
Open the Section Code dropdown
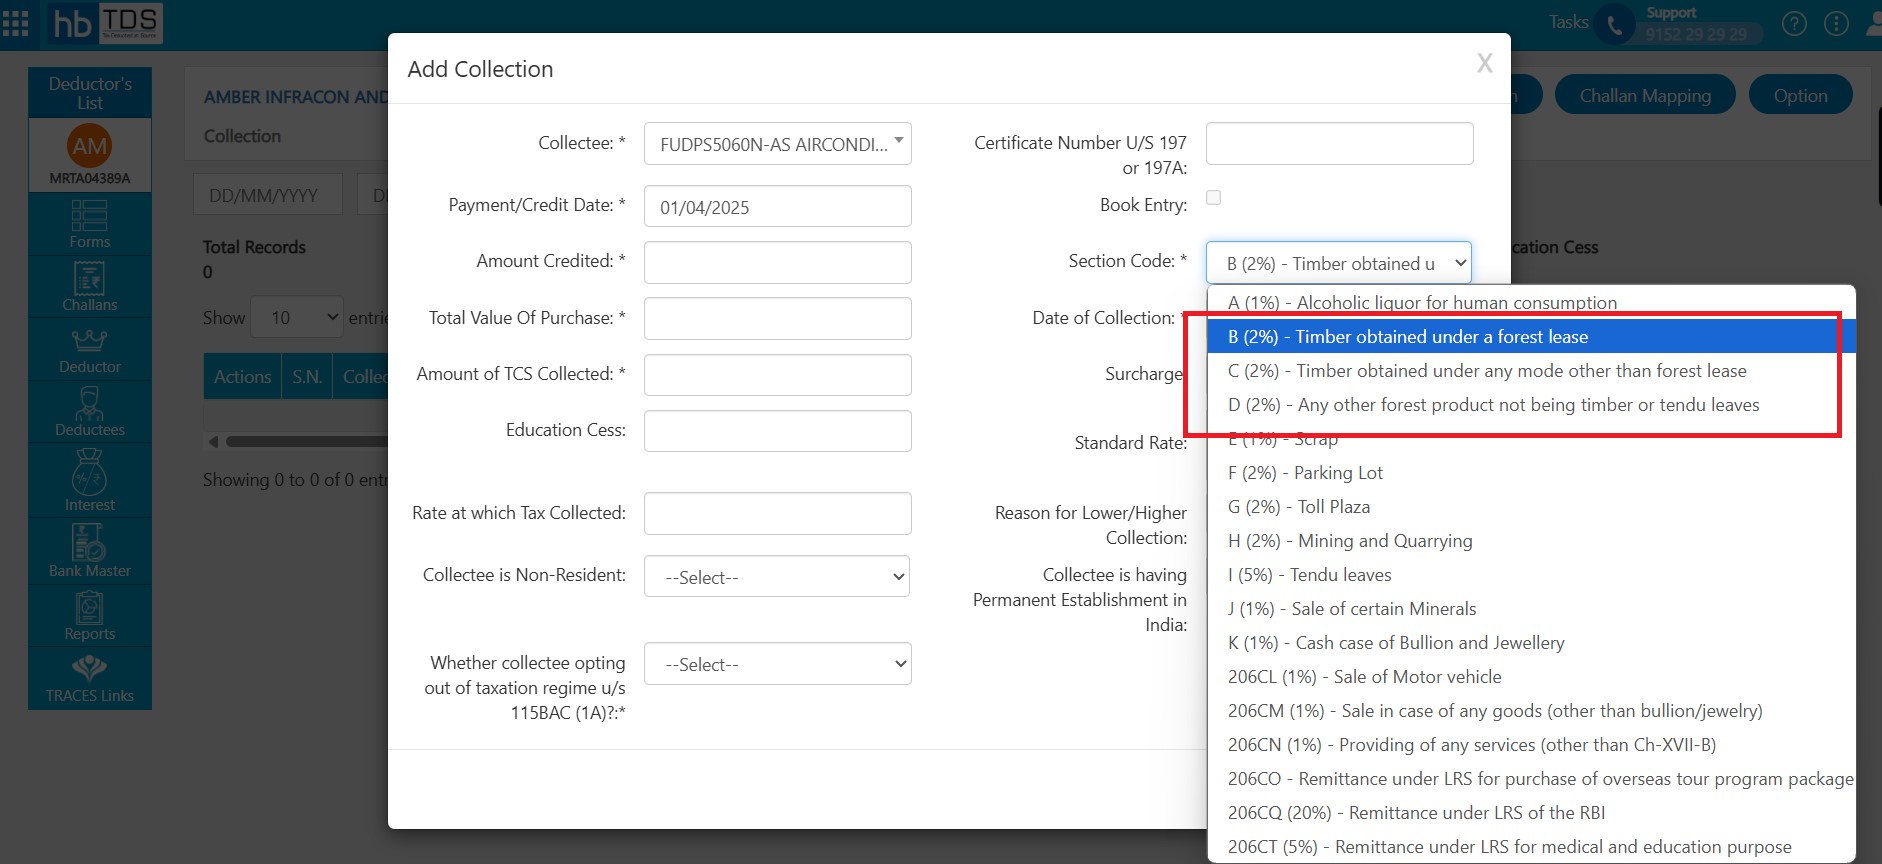pos(1339,263)
